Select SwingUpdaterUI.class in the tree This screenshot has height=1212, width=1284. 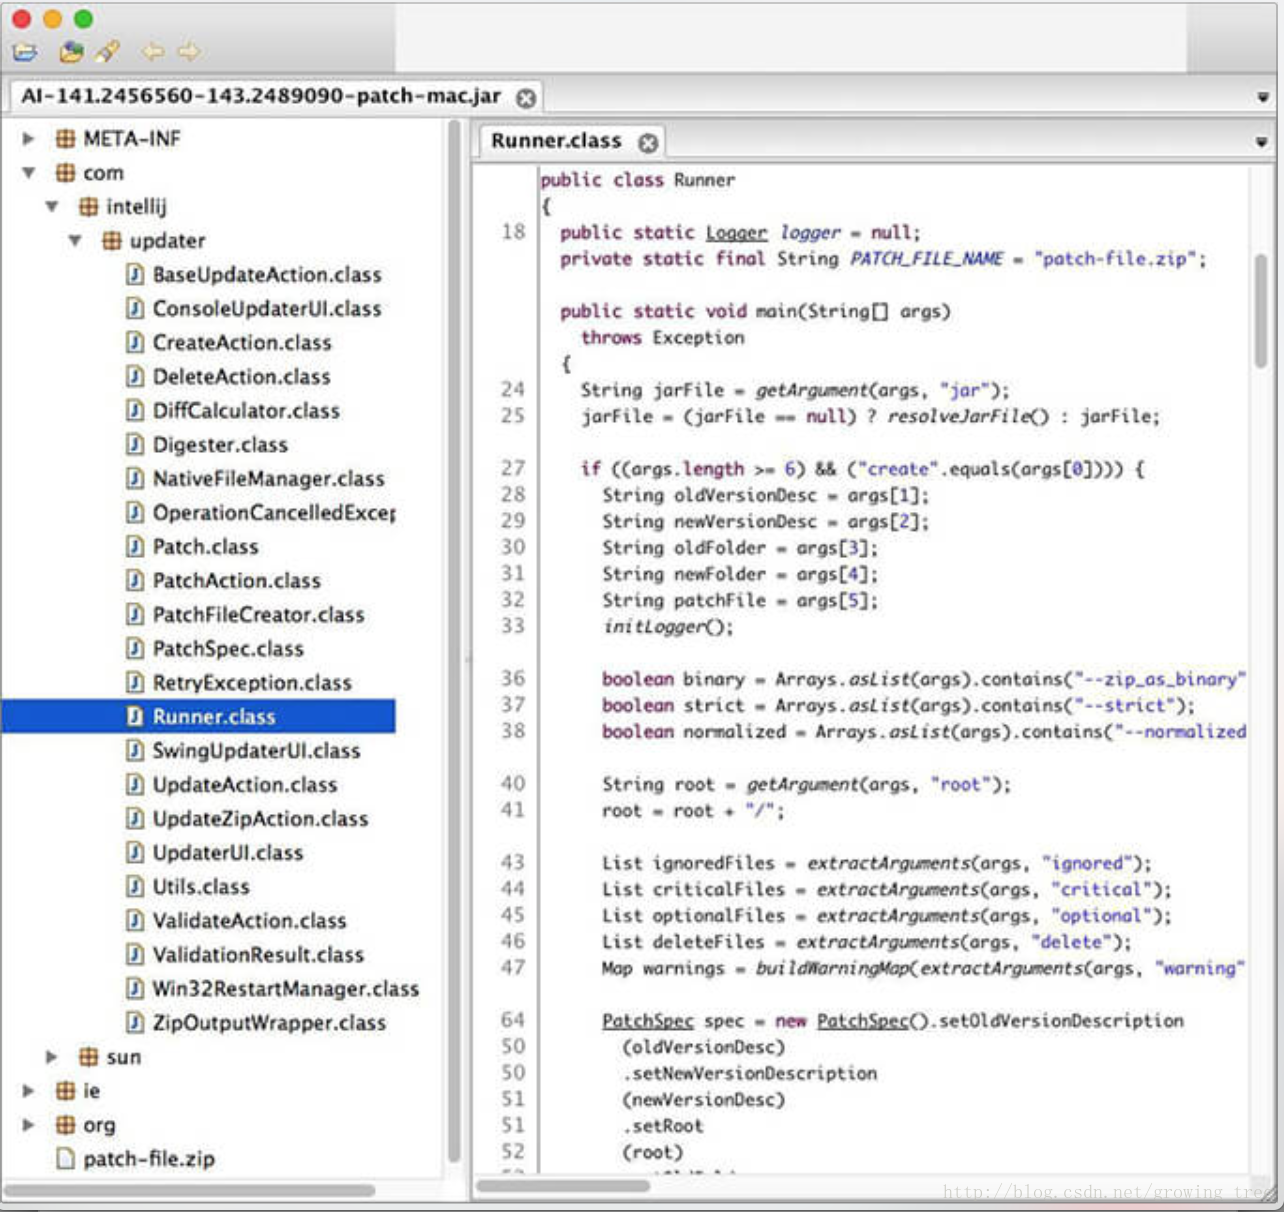click(256, 751)
